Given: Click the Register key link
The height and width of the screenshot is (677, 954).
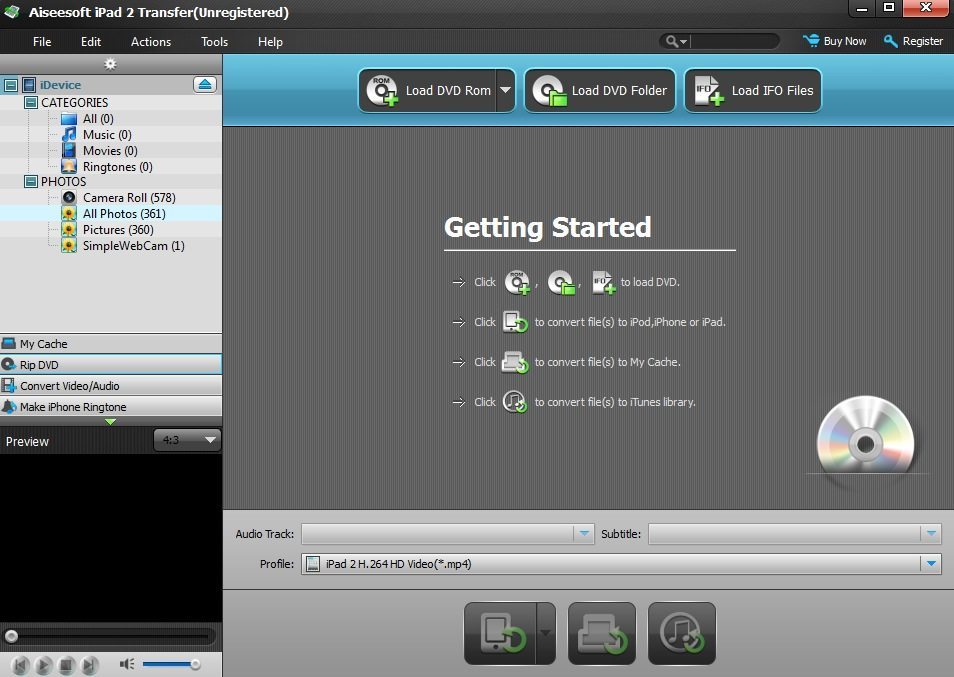Looking at the screenshot, I should [913, 41].
